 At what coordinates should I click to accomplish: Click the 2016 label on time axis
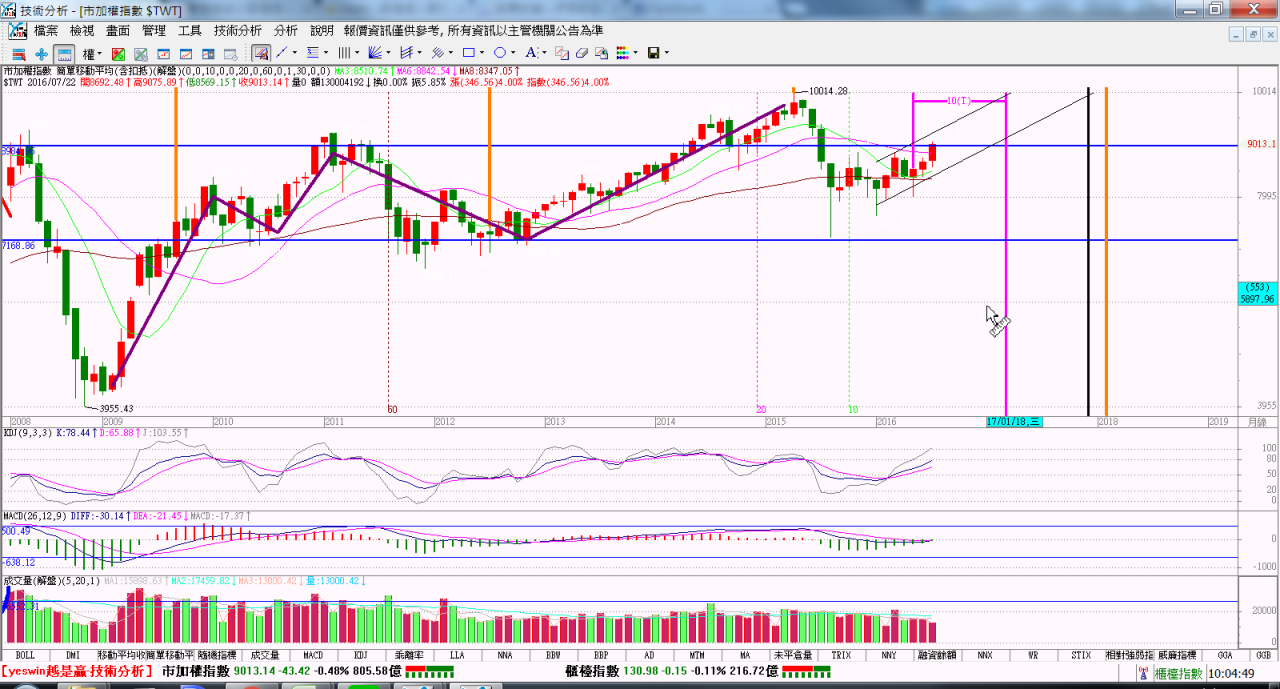coord(886,422)
